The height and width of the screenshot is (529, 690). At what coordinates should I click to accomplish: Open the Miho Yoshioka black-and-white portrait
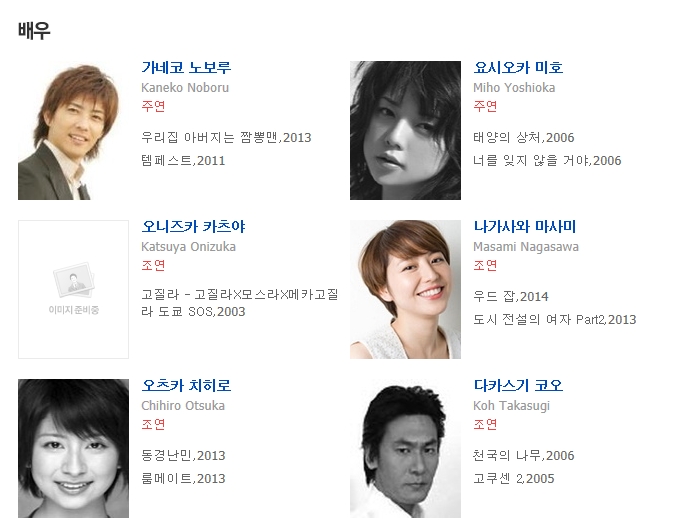click(405, 130)
